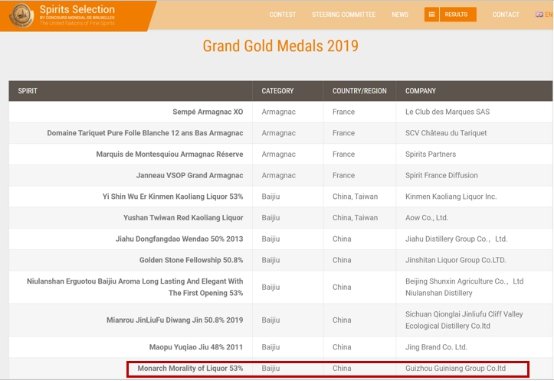Image resolution: width=554 pixels, height=381 pixels.
Task: Select Mianrou JinLiuFu Diwang Jin entry
Action: pyautogui.click(x=175, y=320)
